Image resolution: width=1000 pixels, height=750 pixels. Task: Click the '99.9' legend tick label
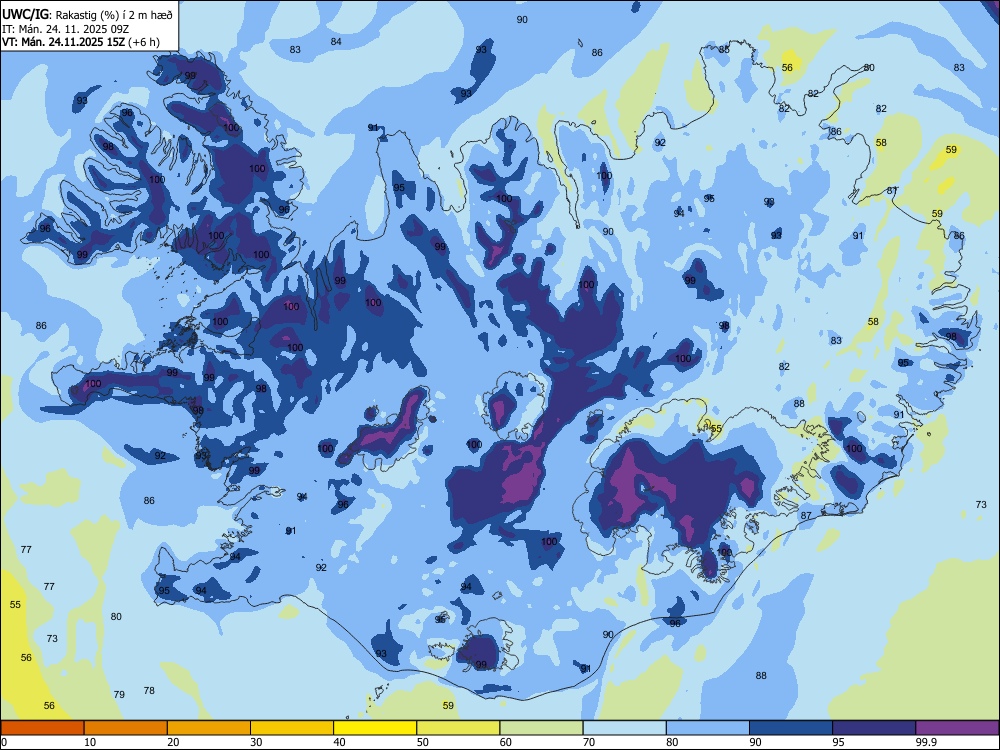(x=925, y=742)
